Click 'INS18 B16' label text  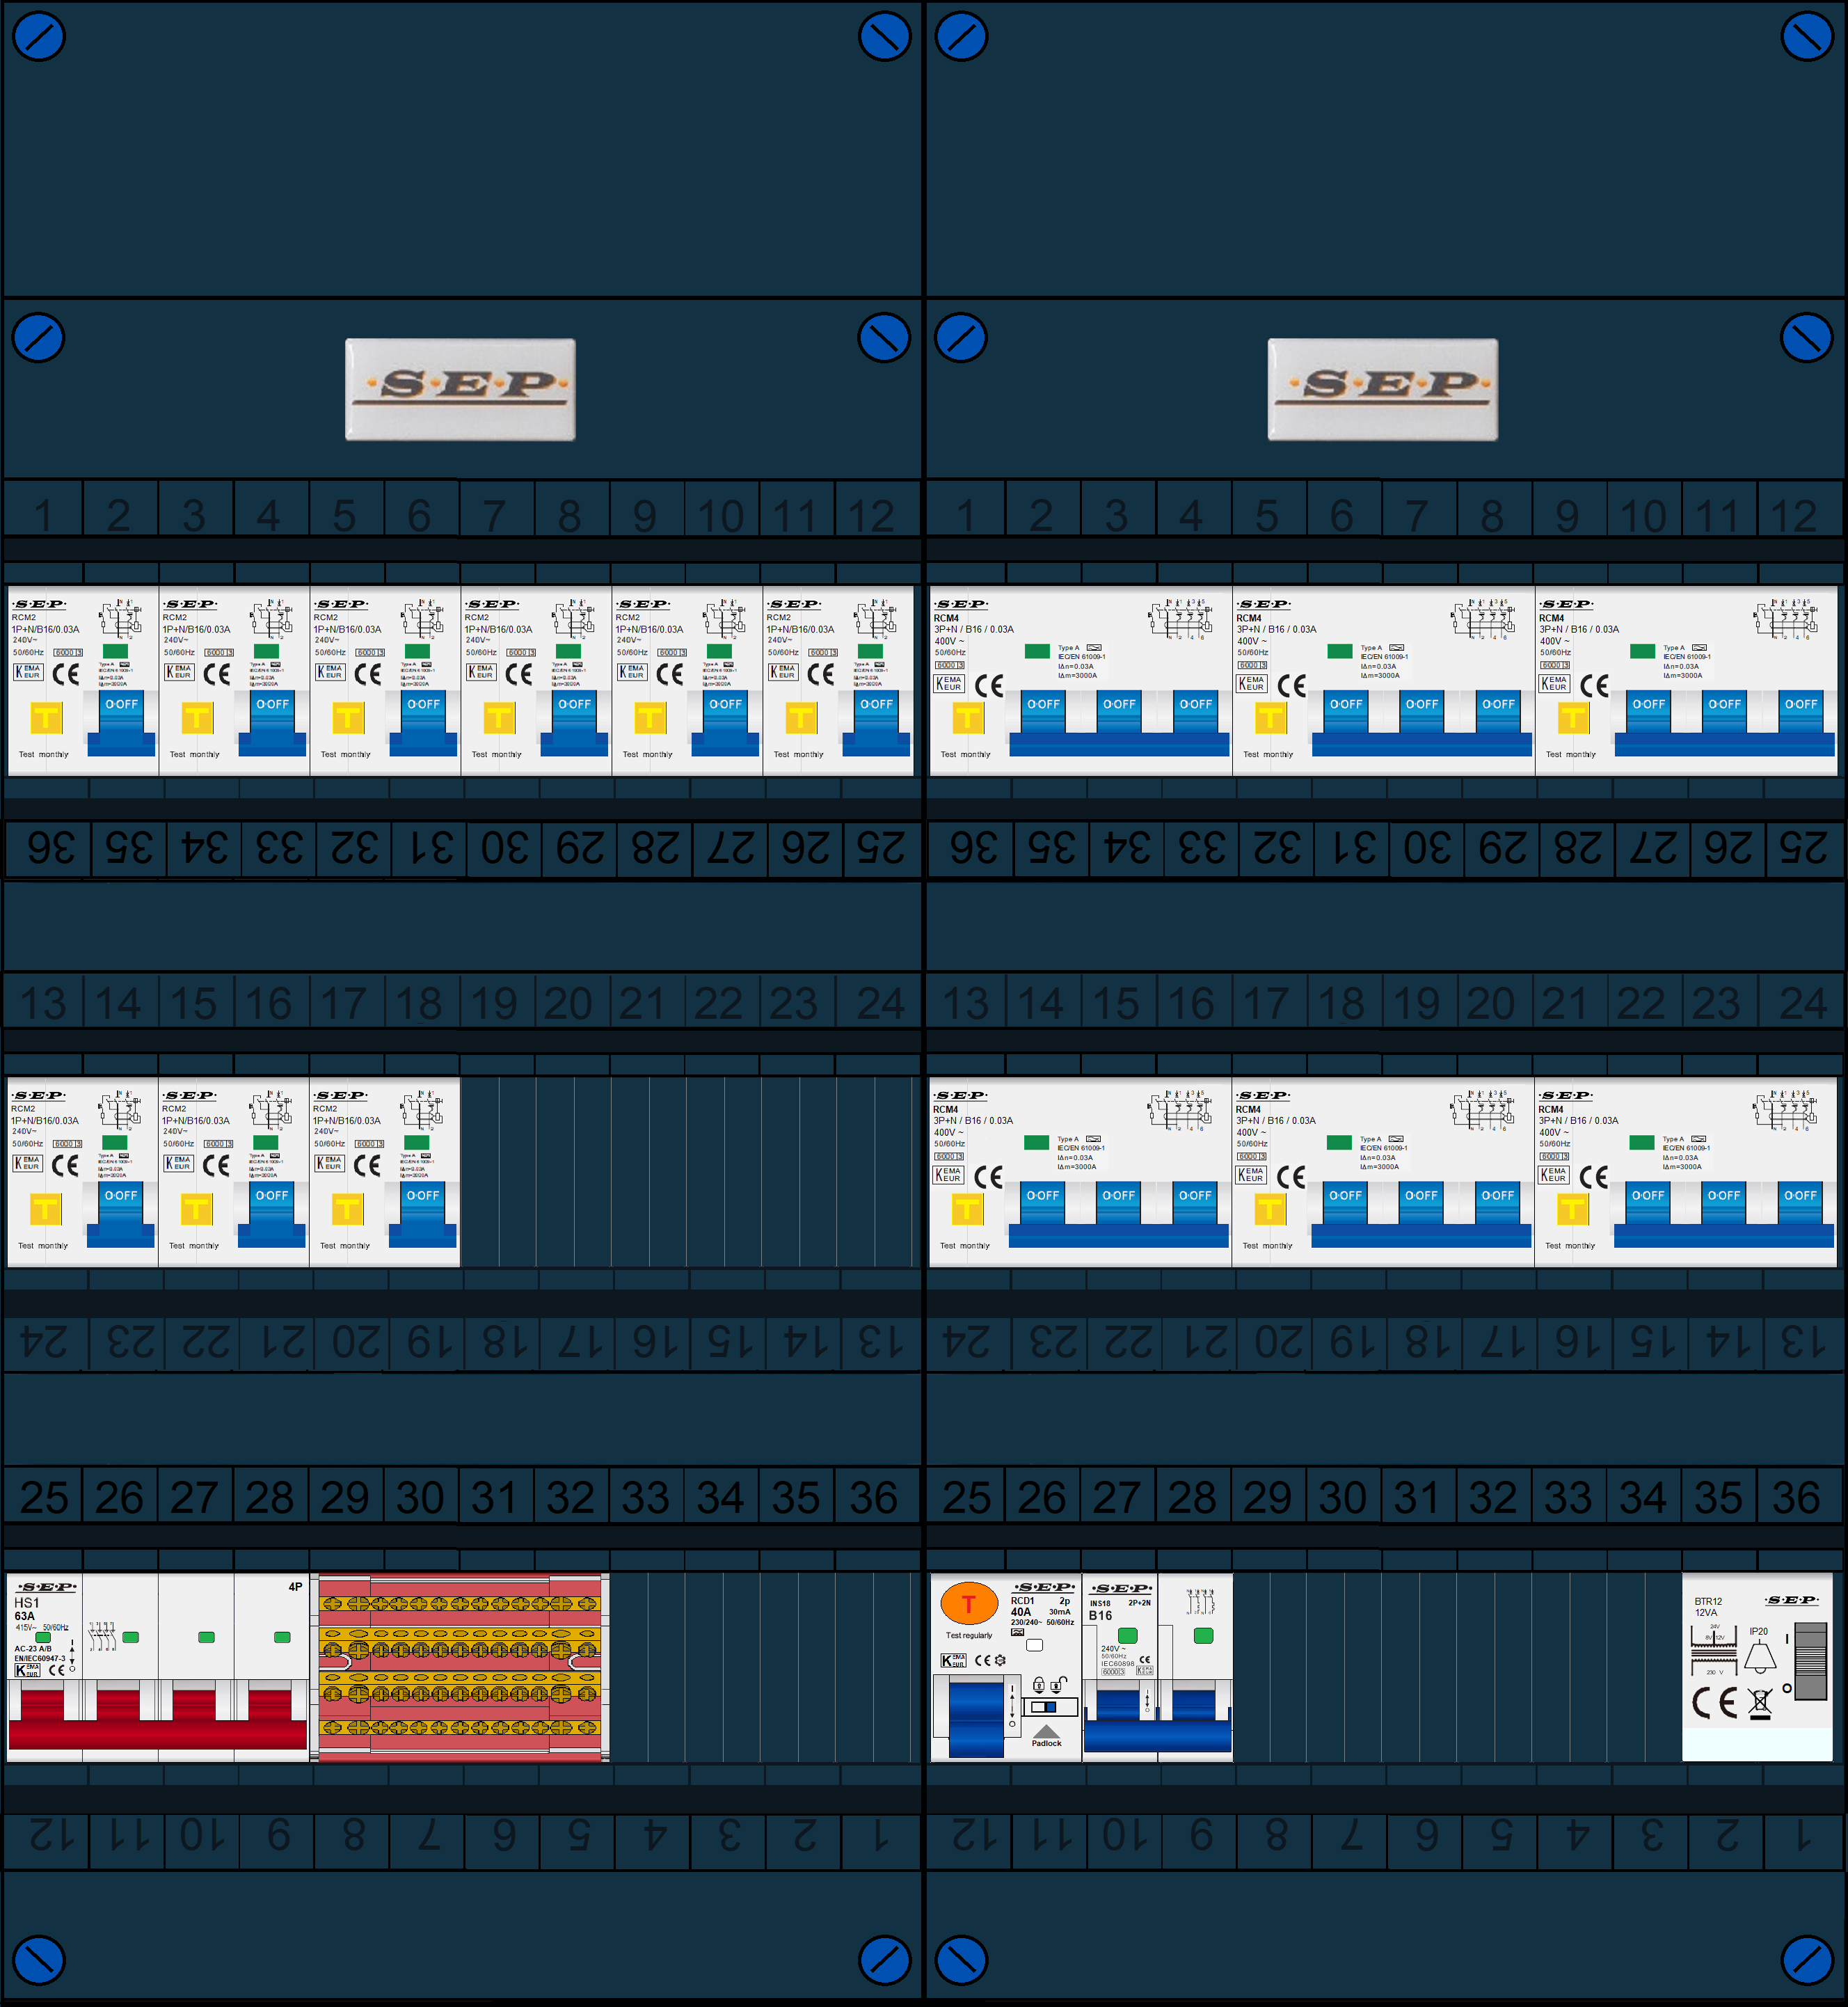tap(1100, 1610)
